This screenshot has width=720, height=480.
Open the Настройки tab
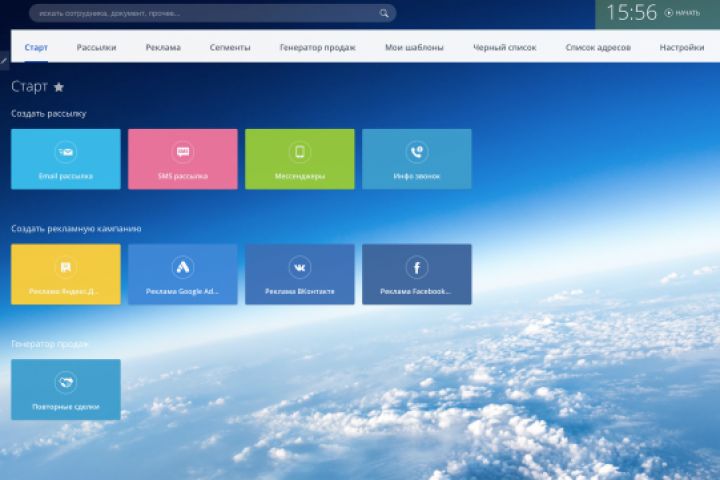[x=682, y=47]
